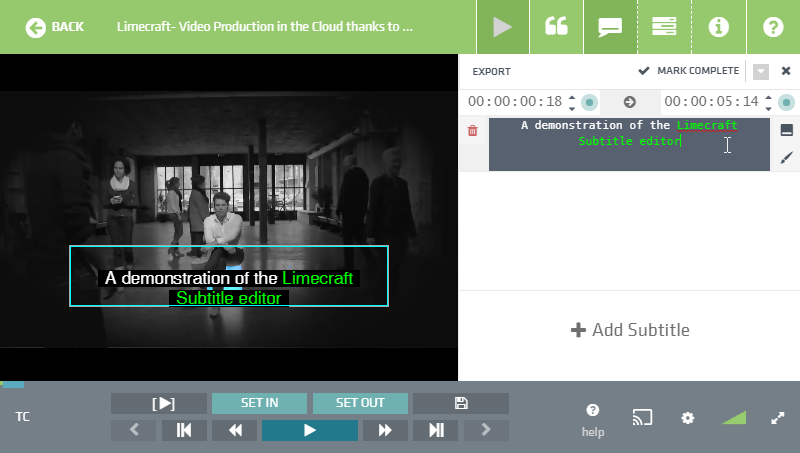The image size is (800, 453).
Task: Increase the subtitle end timecode 00:00:05:14
Action: point(768,97)
